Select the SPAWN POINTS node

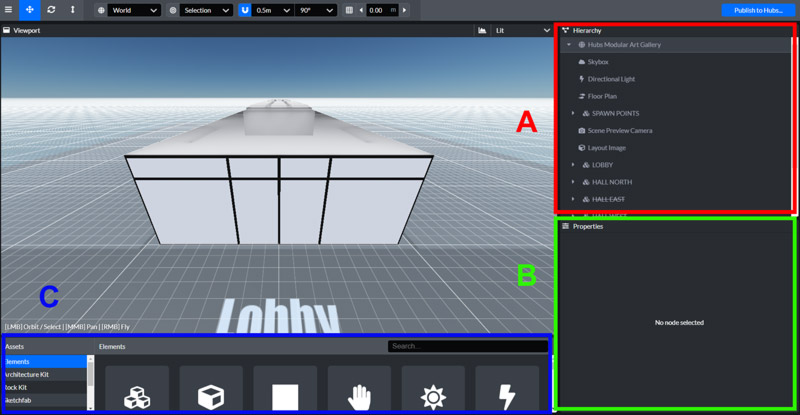[x=615, y=113]
